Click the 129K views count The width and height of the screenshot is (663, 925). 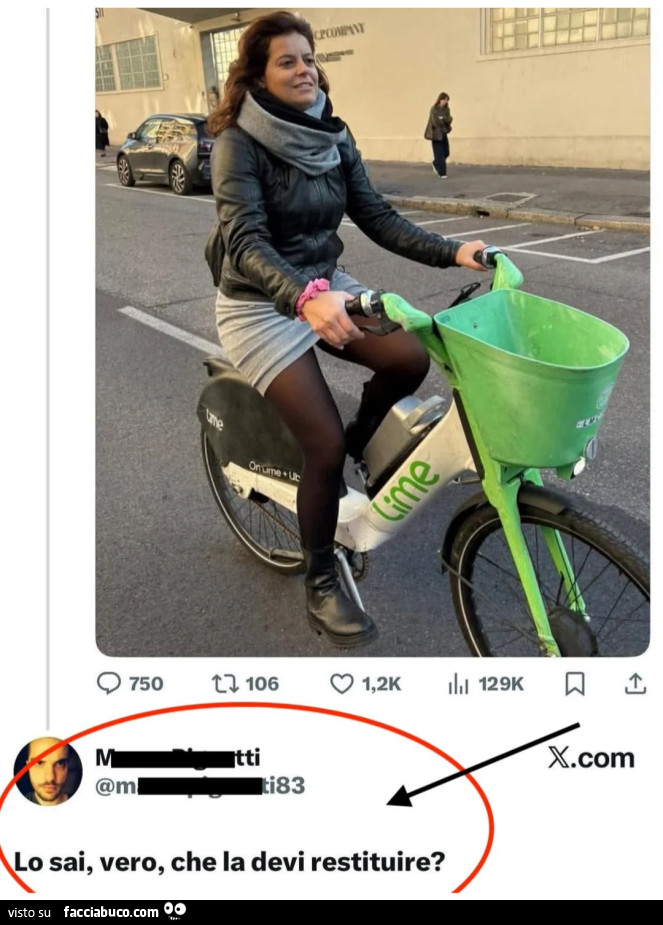[501, 683]
